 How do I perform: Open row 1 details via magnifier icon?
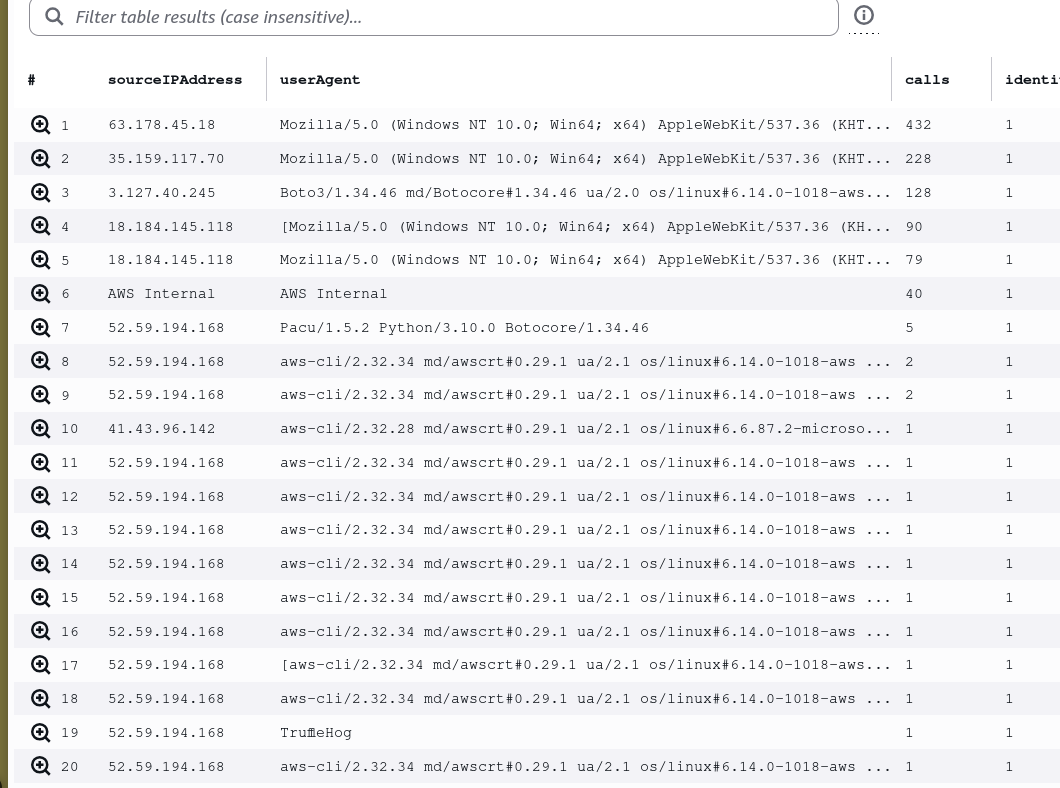coord(41,125)
